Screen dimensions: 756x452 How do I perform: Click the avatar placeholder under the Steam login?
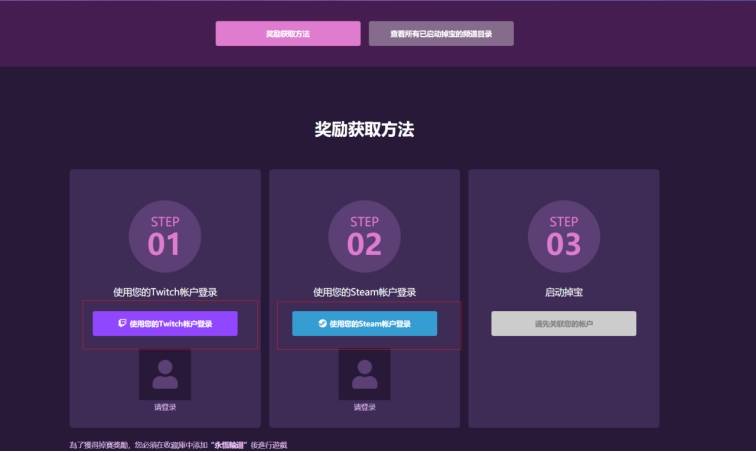[x=364, y=375]
